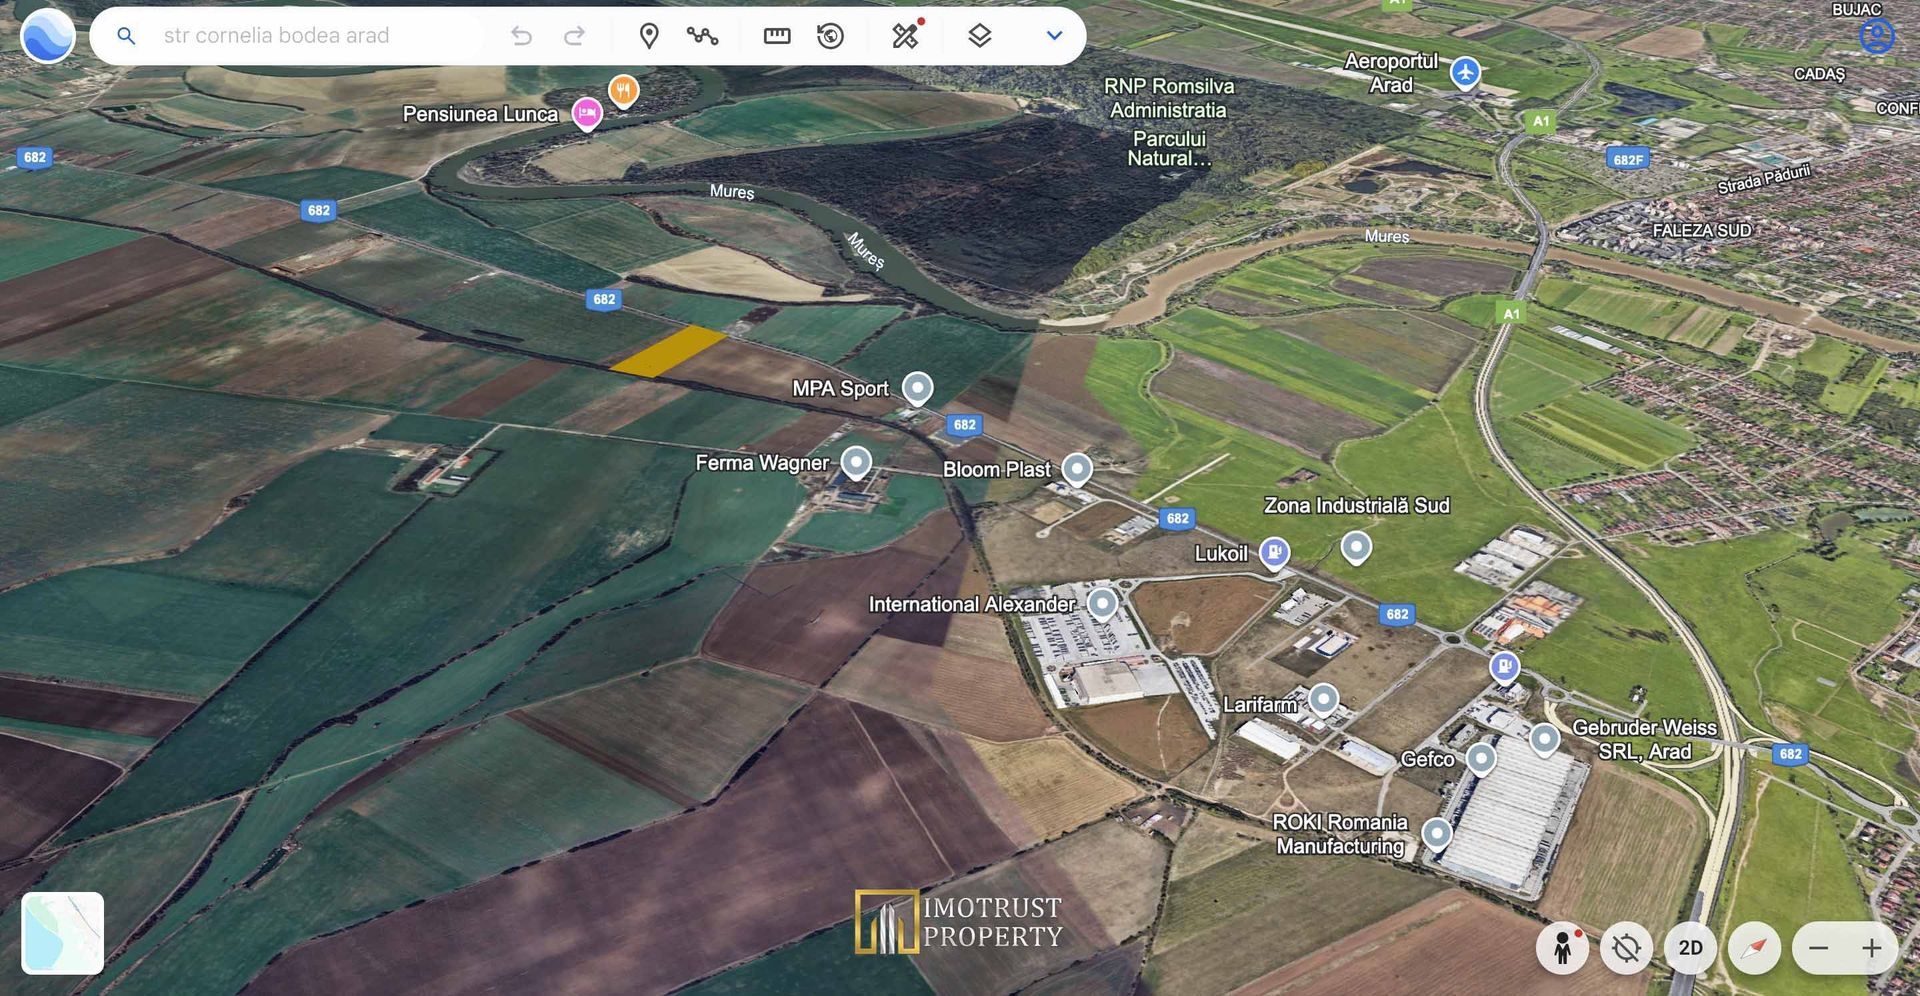Image resolution: width=1920 pixels, height=996 pixels.
Task: Open historical imagery clock icon
Action: coord(830,36)
